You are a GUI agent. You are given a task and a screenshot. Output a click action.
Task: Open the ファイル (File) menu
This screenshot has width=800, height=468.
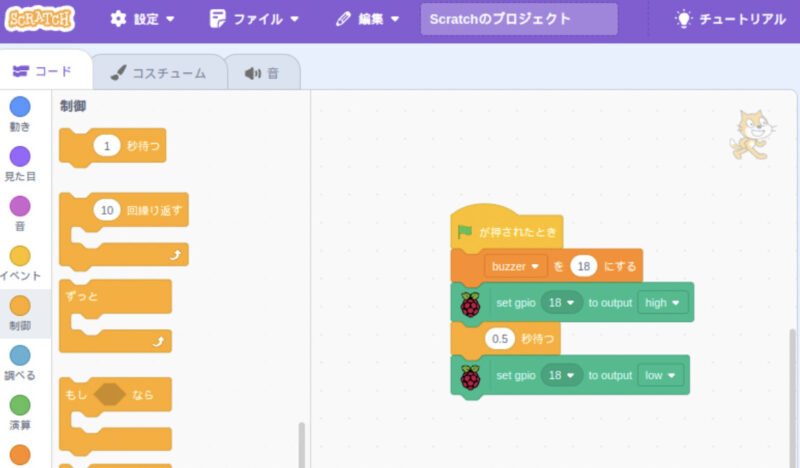tap(254, 19)
